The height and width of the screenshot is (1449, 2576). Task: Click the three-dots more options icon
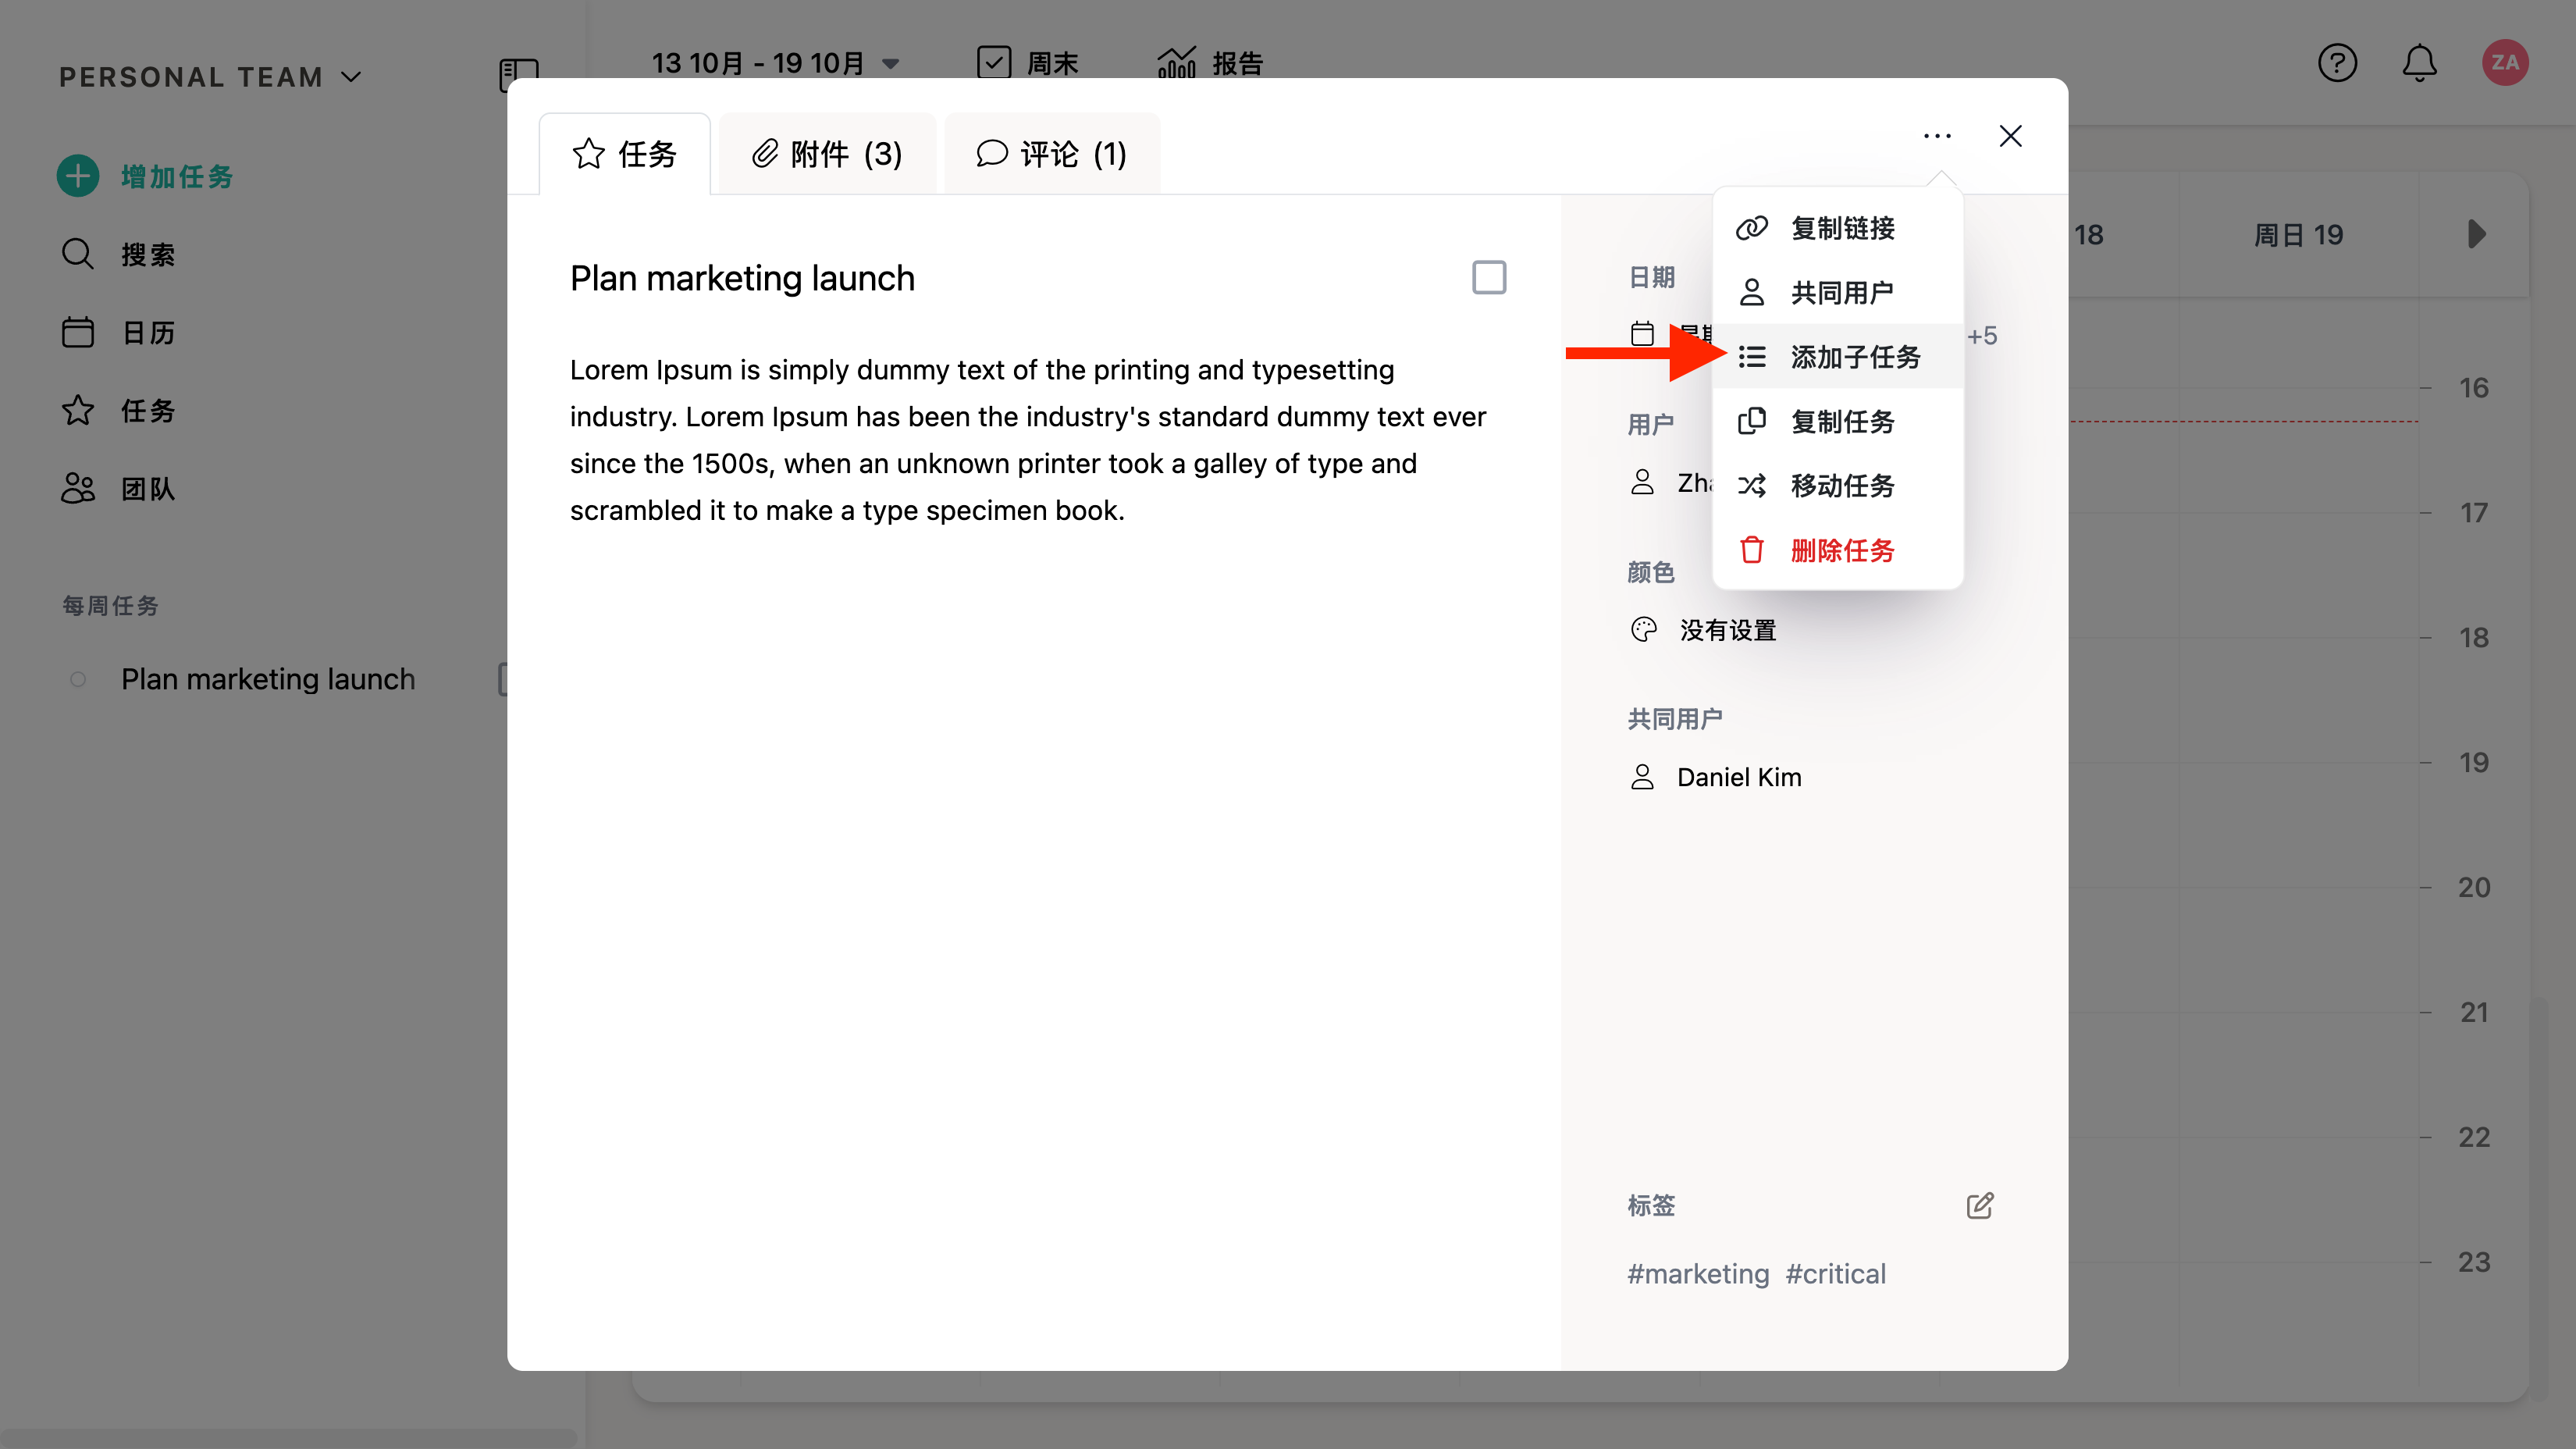click(x=1937, y=136)
